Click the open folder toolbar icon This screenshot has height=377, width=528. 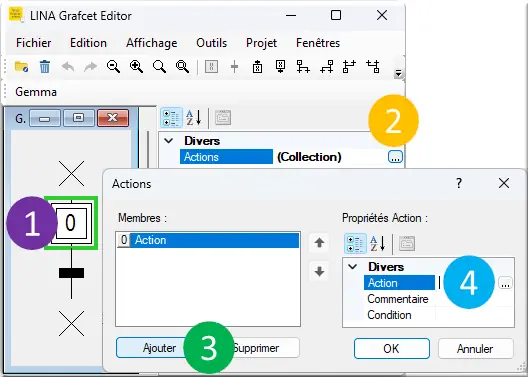tap(22, 67)
